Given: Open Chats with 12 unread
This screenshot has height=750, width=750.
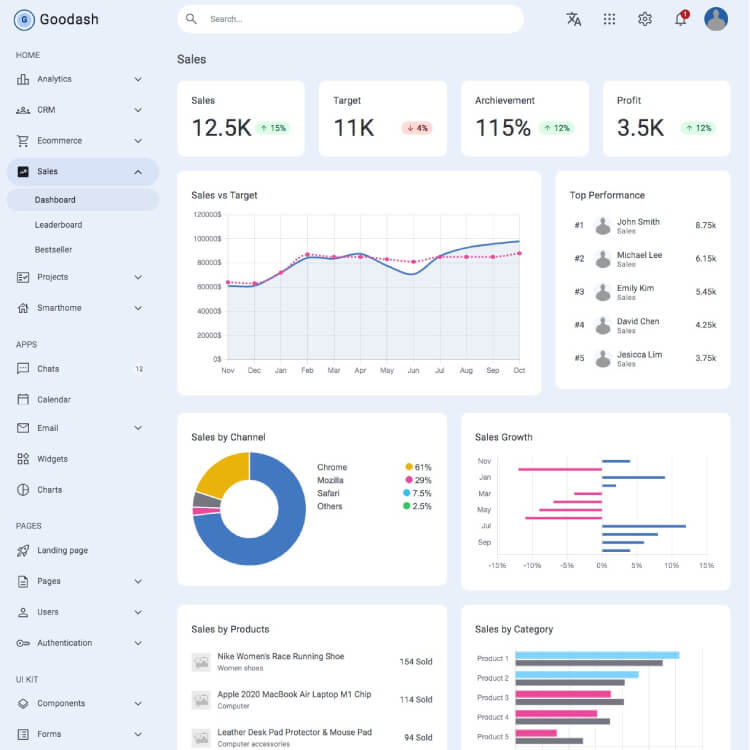Looking at the screenshot, I should (x=48, y=369).
